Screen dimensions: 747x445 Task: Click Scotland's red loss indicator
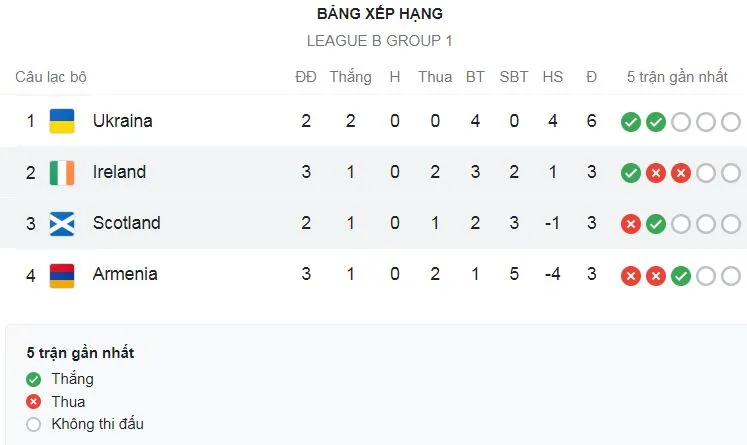click(x=630, y=224)
